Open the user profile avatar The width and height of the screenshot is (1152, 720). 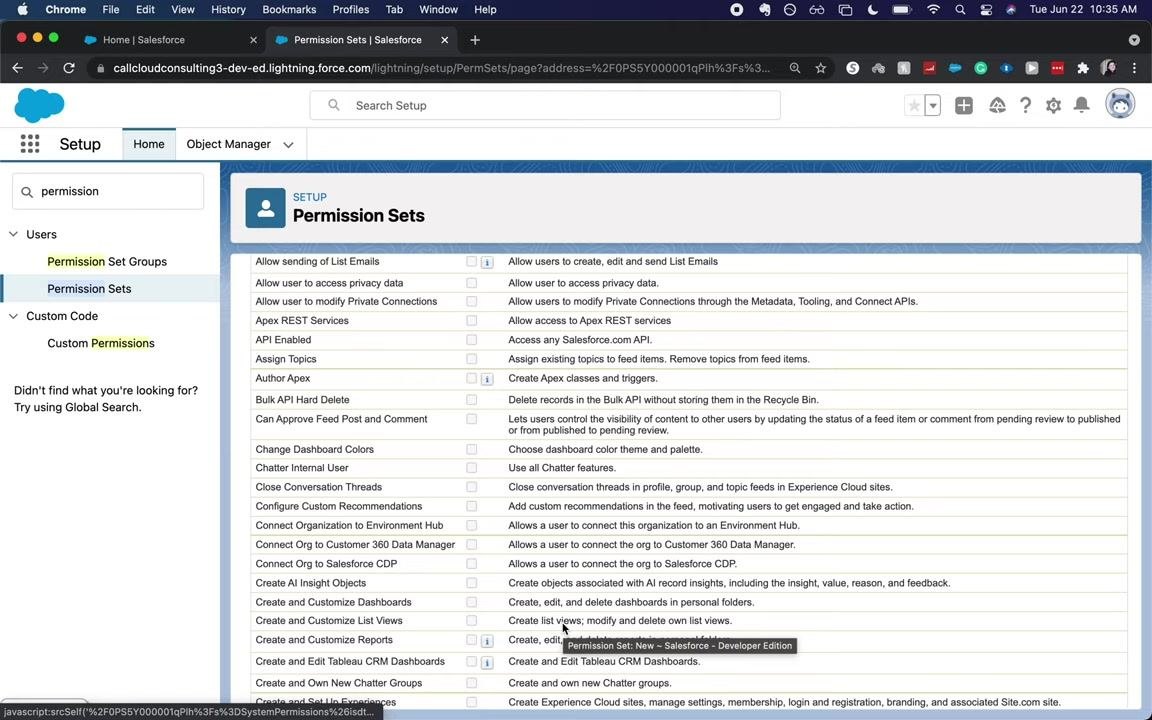[x=1120, y=104]
